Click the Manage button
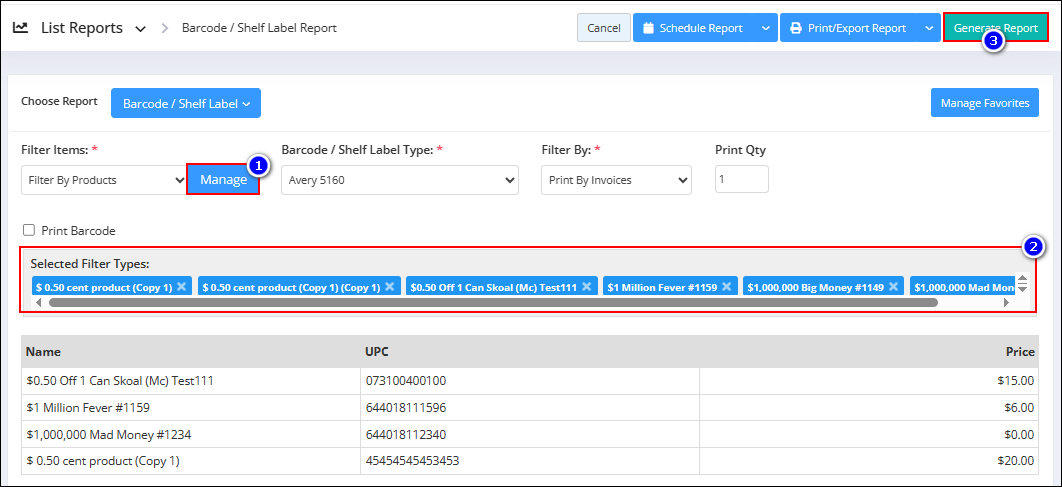The width and height of the screenshot is (1062, 487). click(x=224, y=180)
